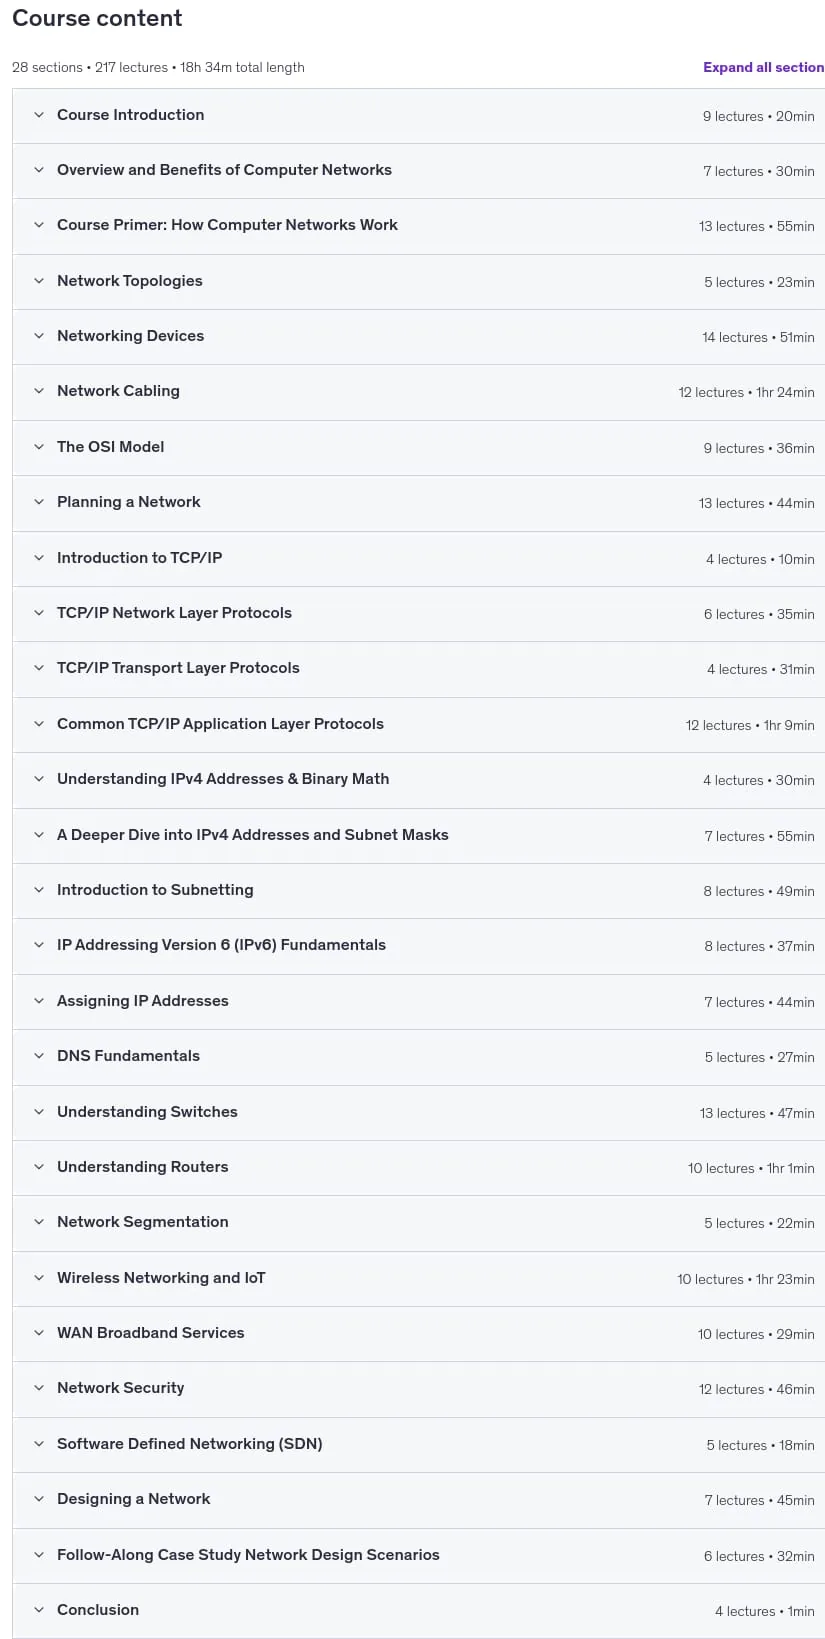Expand the Conclusion section chevron
This screenshot has width=825, height=1639.
pos(39,1610)
